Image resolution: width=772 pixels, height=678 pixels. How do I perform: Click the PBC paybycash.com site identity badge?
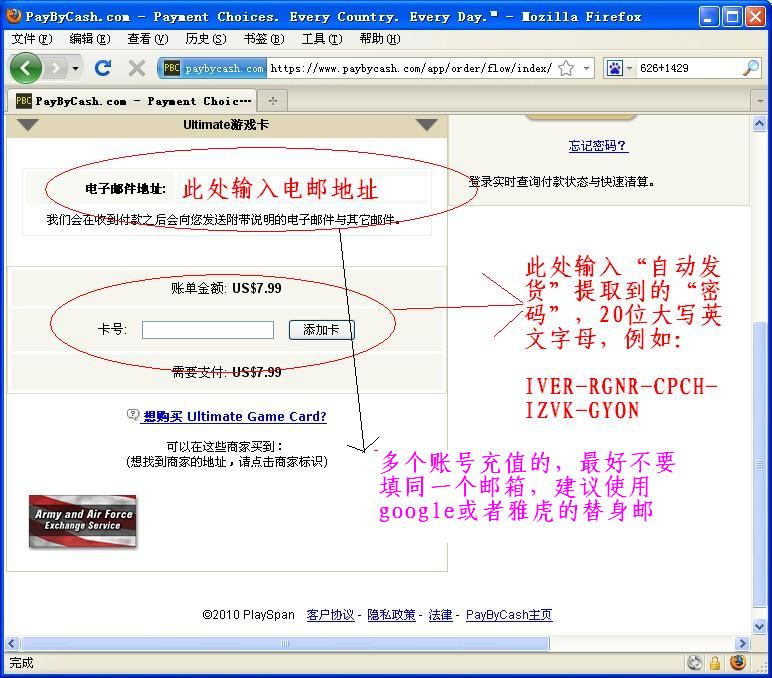pos(213,68)
